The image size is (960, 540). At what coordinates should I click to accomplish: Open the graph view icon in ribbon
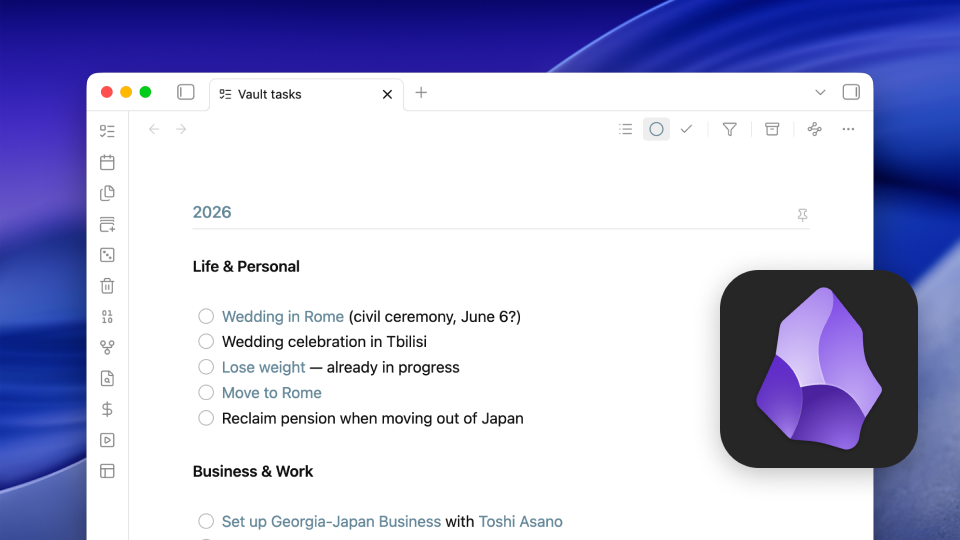(x=107, y=348)
